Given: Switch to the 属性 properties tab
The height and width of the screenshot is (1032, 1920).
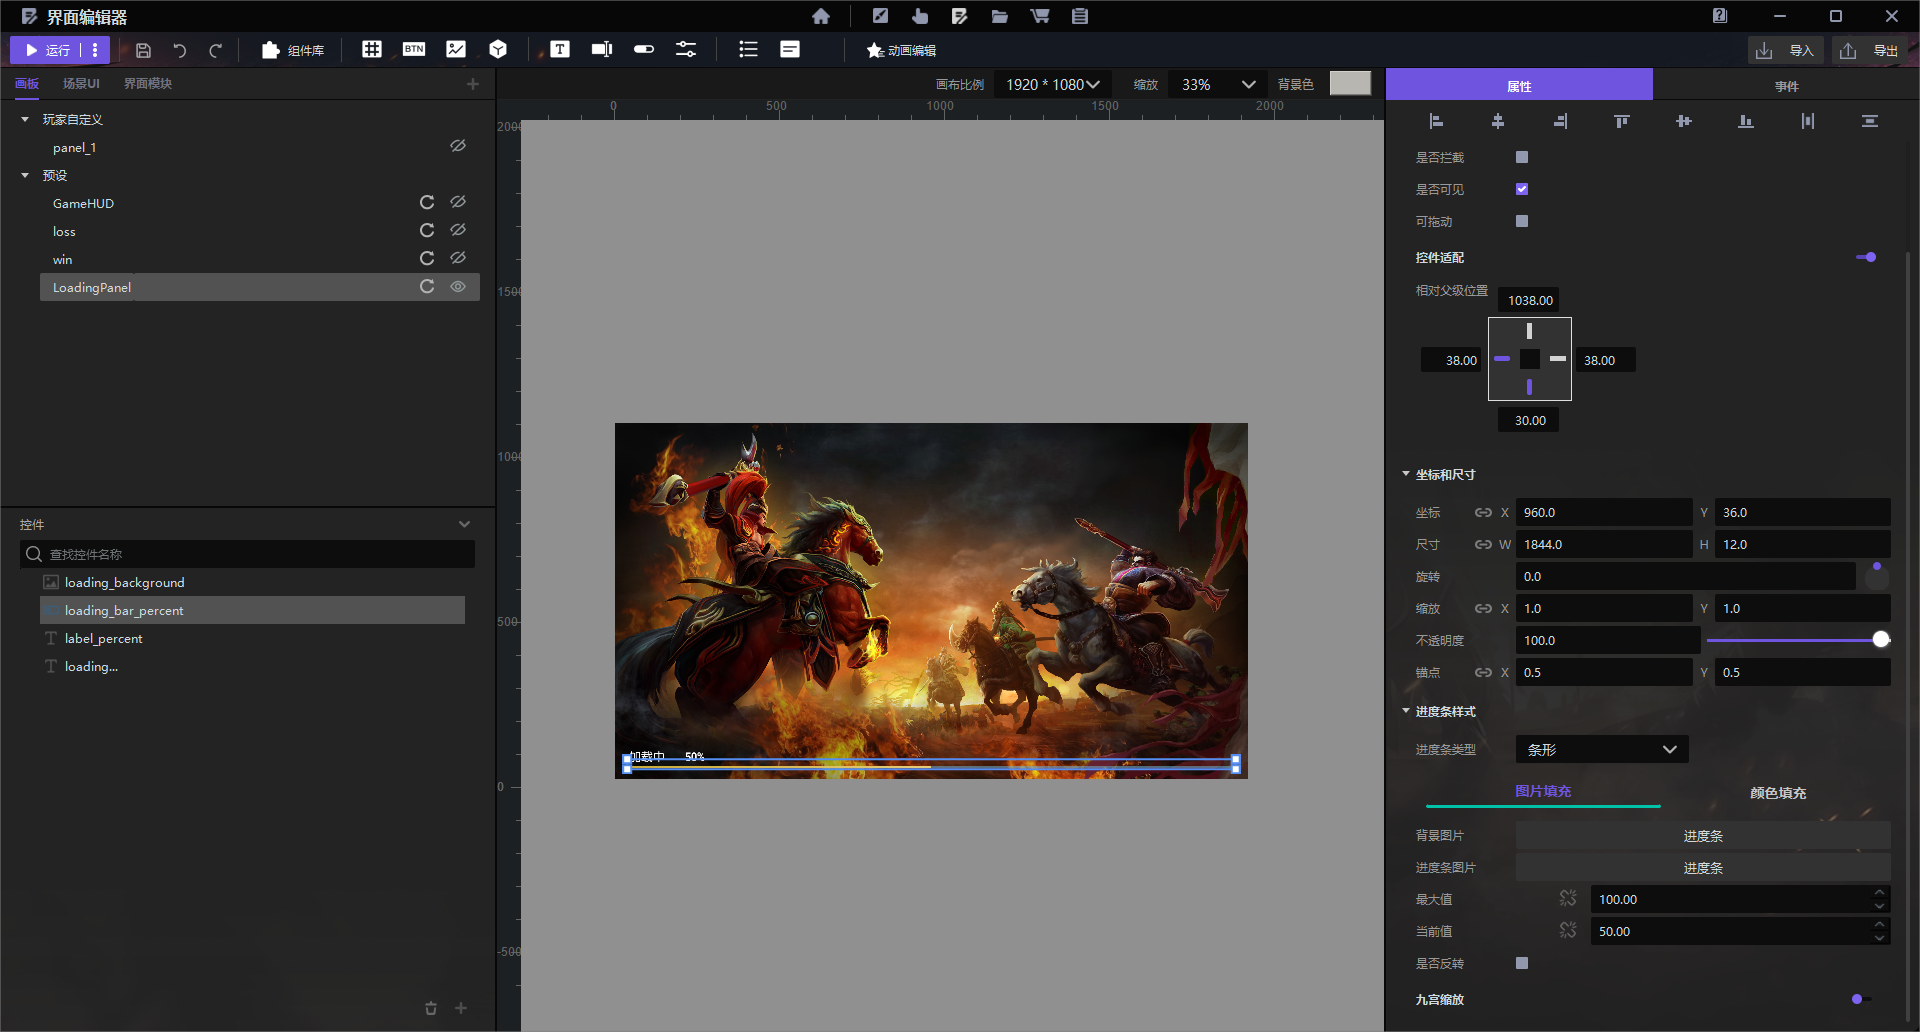Looking at the screenshot, I should pos(1519,85).
